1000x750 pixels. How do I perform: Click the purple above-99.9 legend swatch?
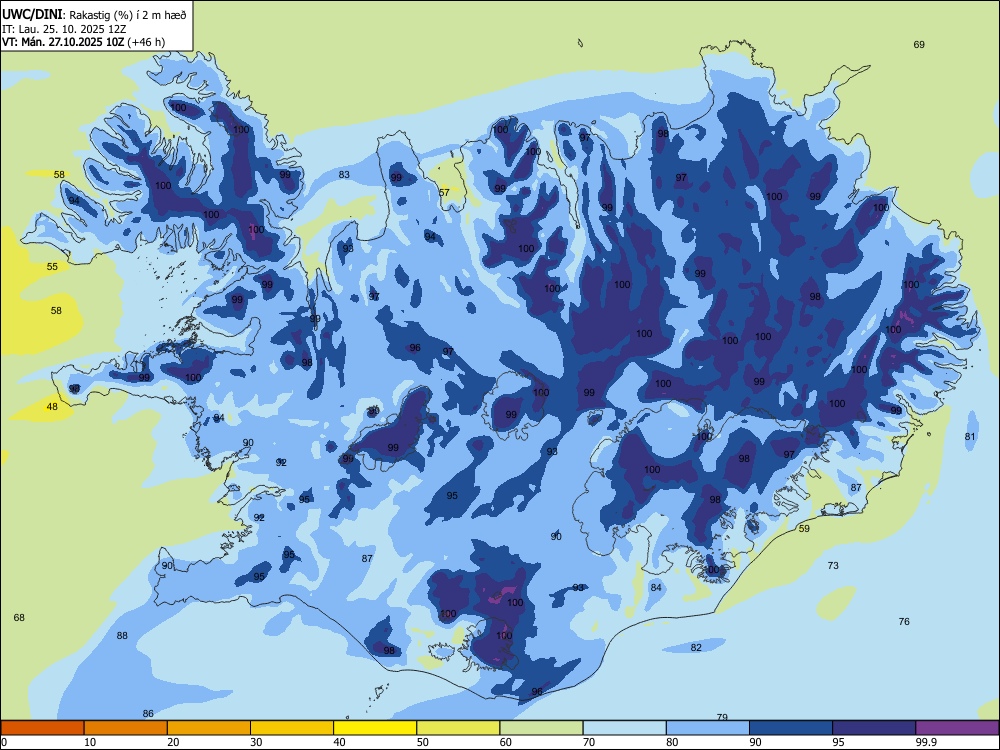click(957, 728)
